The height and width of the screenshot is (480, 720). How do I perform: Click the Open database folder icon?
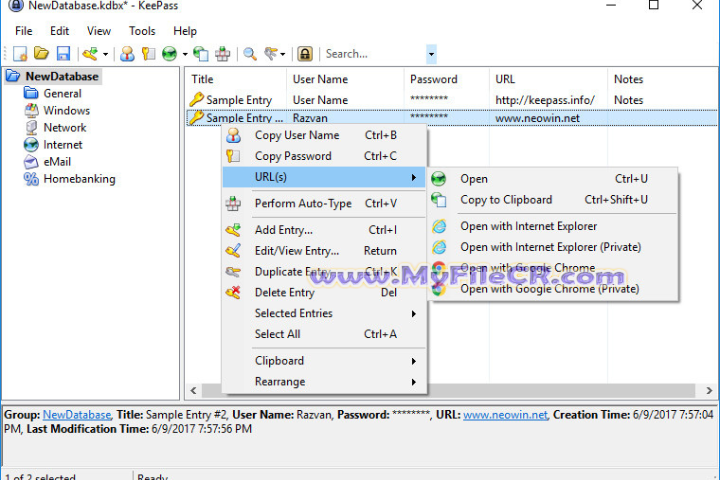pos(41,54)
